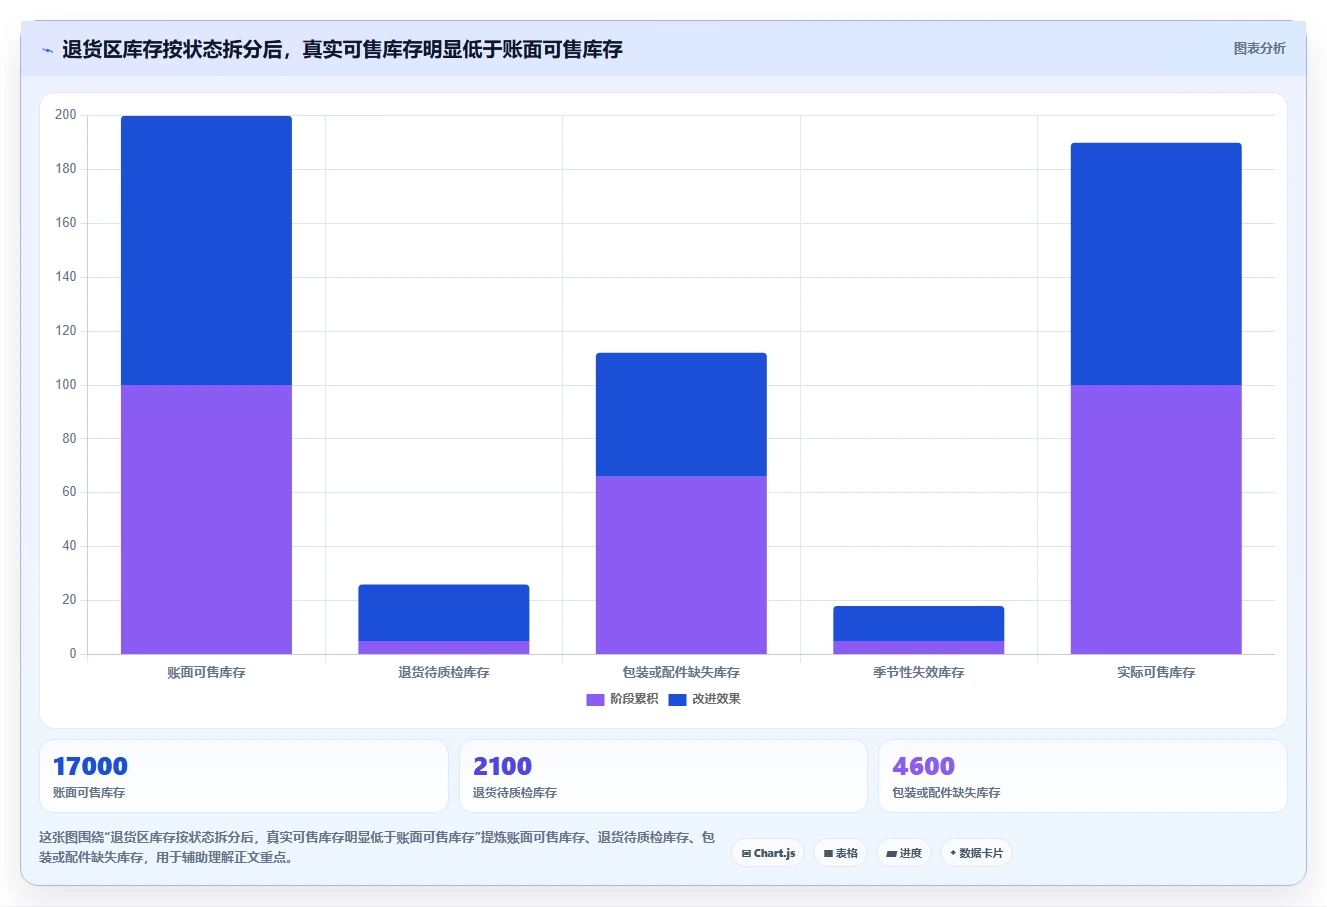This screenshot has width=1327, height=907.
Task: Open the 17000 账面可售库存 data card
Action: coord(243,776)
